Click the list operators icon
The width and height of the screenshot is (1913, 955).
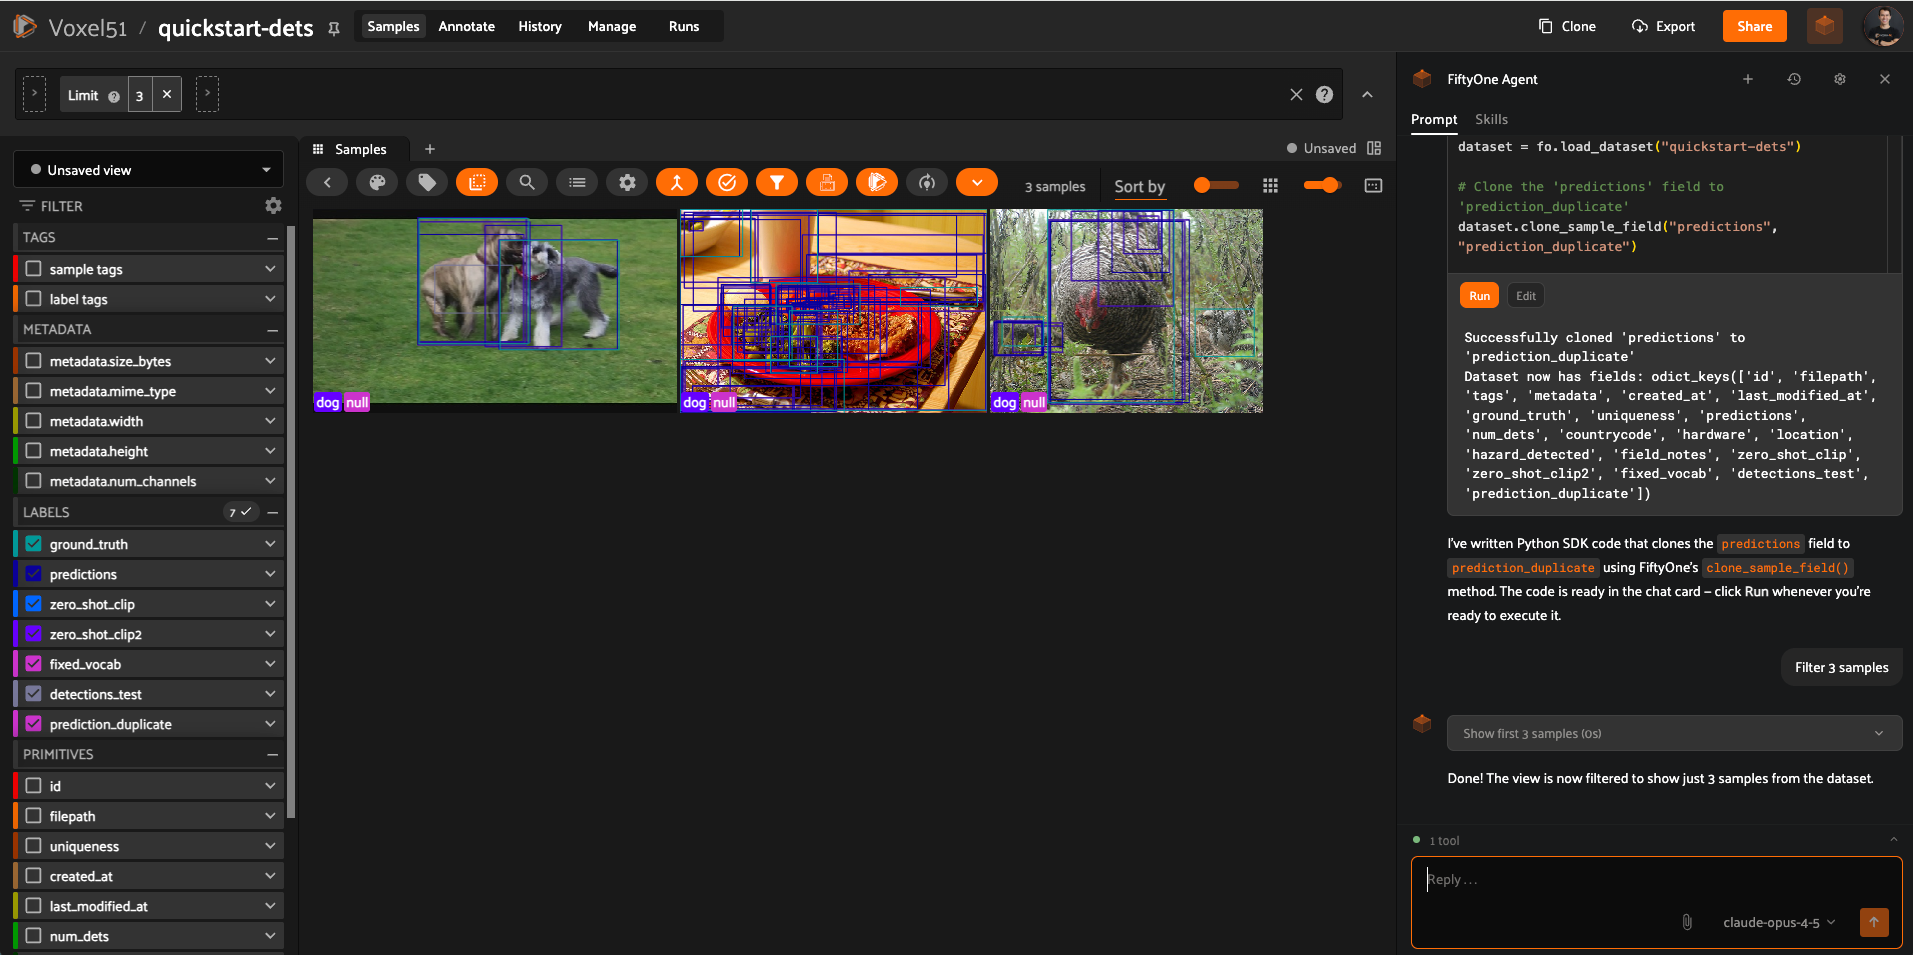(x=577, y=182)
